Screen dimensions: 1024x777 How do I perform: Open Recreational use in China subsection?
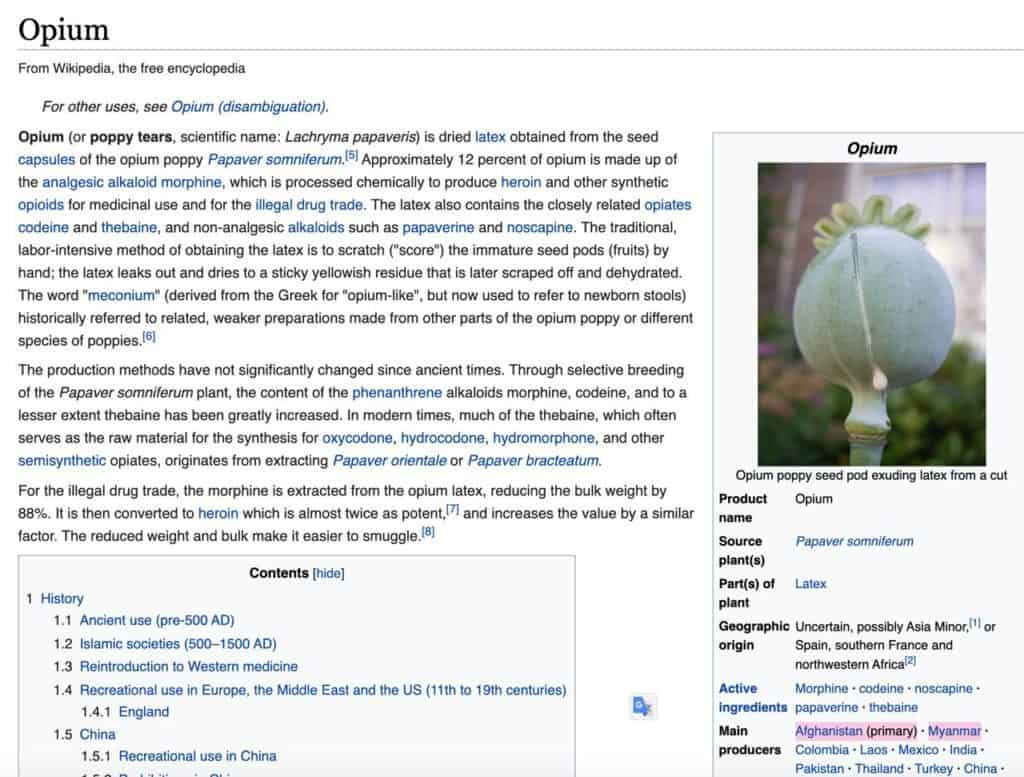point(197,756)
